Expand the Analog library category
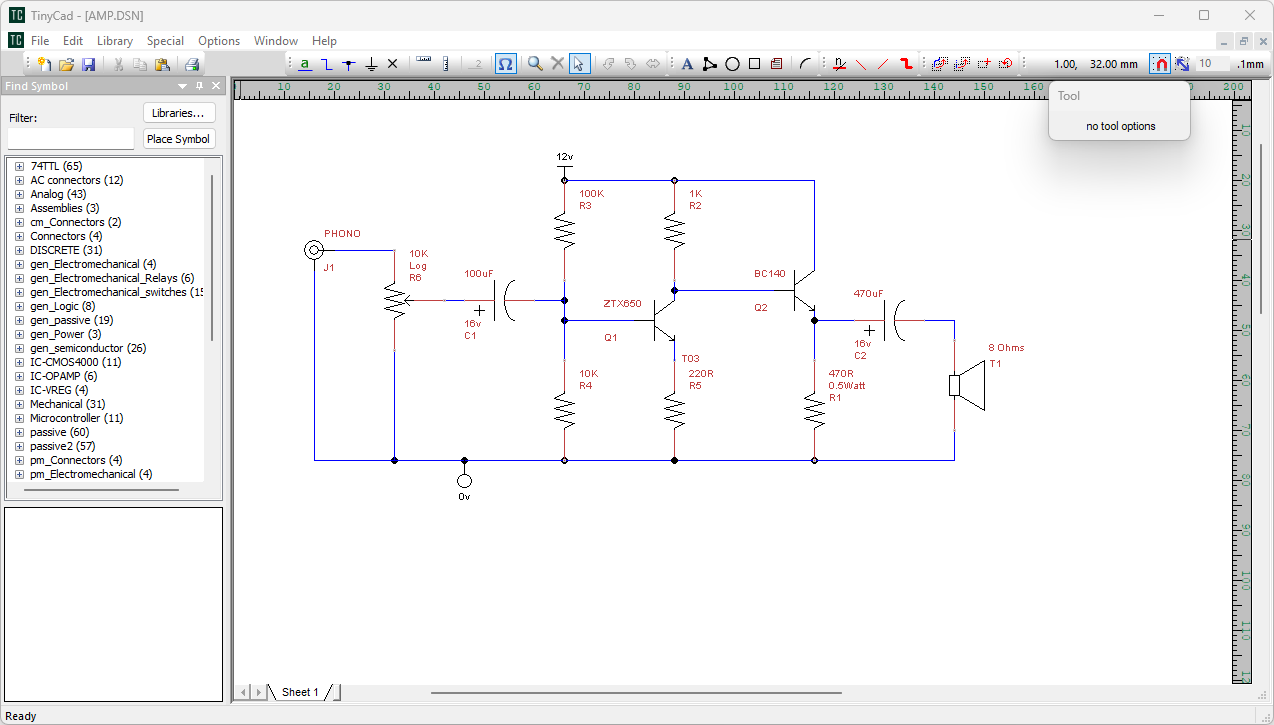This screenshot has width=1274, height=725. pyautogui.click(x=18, y=194)
